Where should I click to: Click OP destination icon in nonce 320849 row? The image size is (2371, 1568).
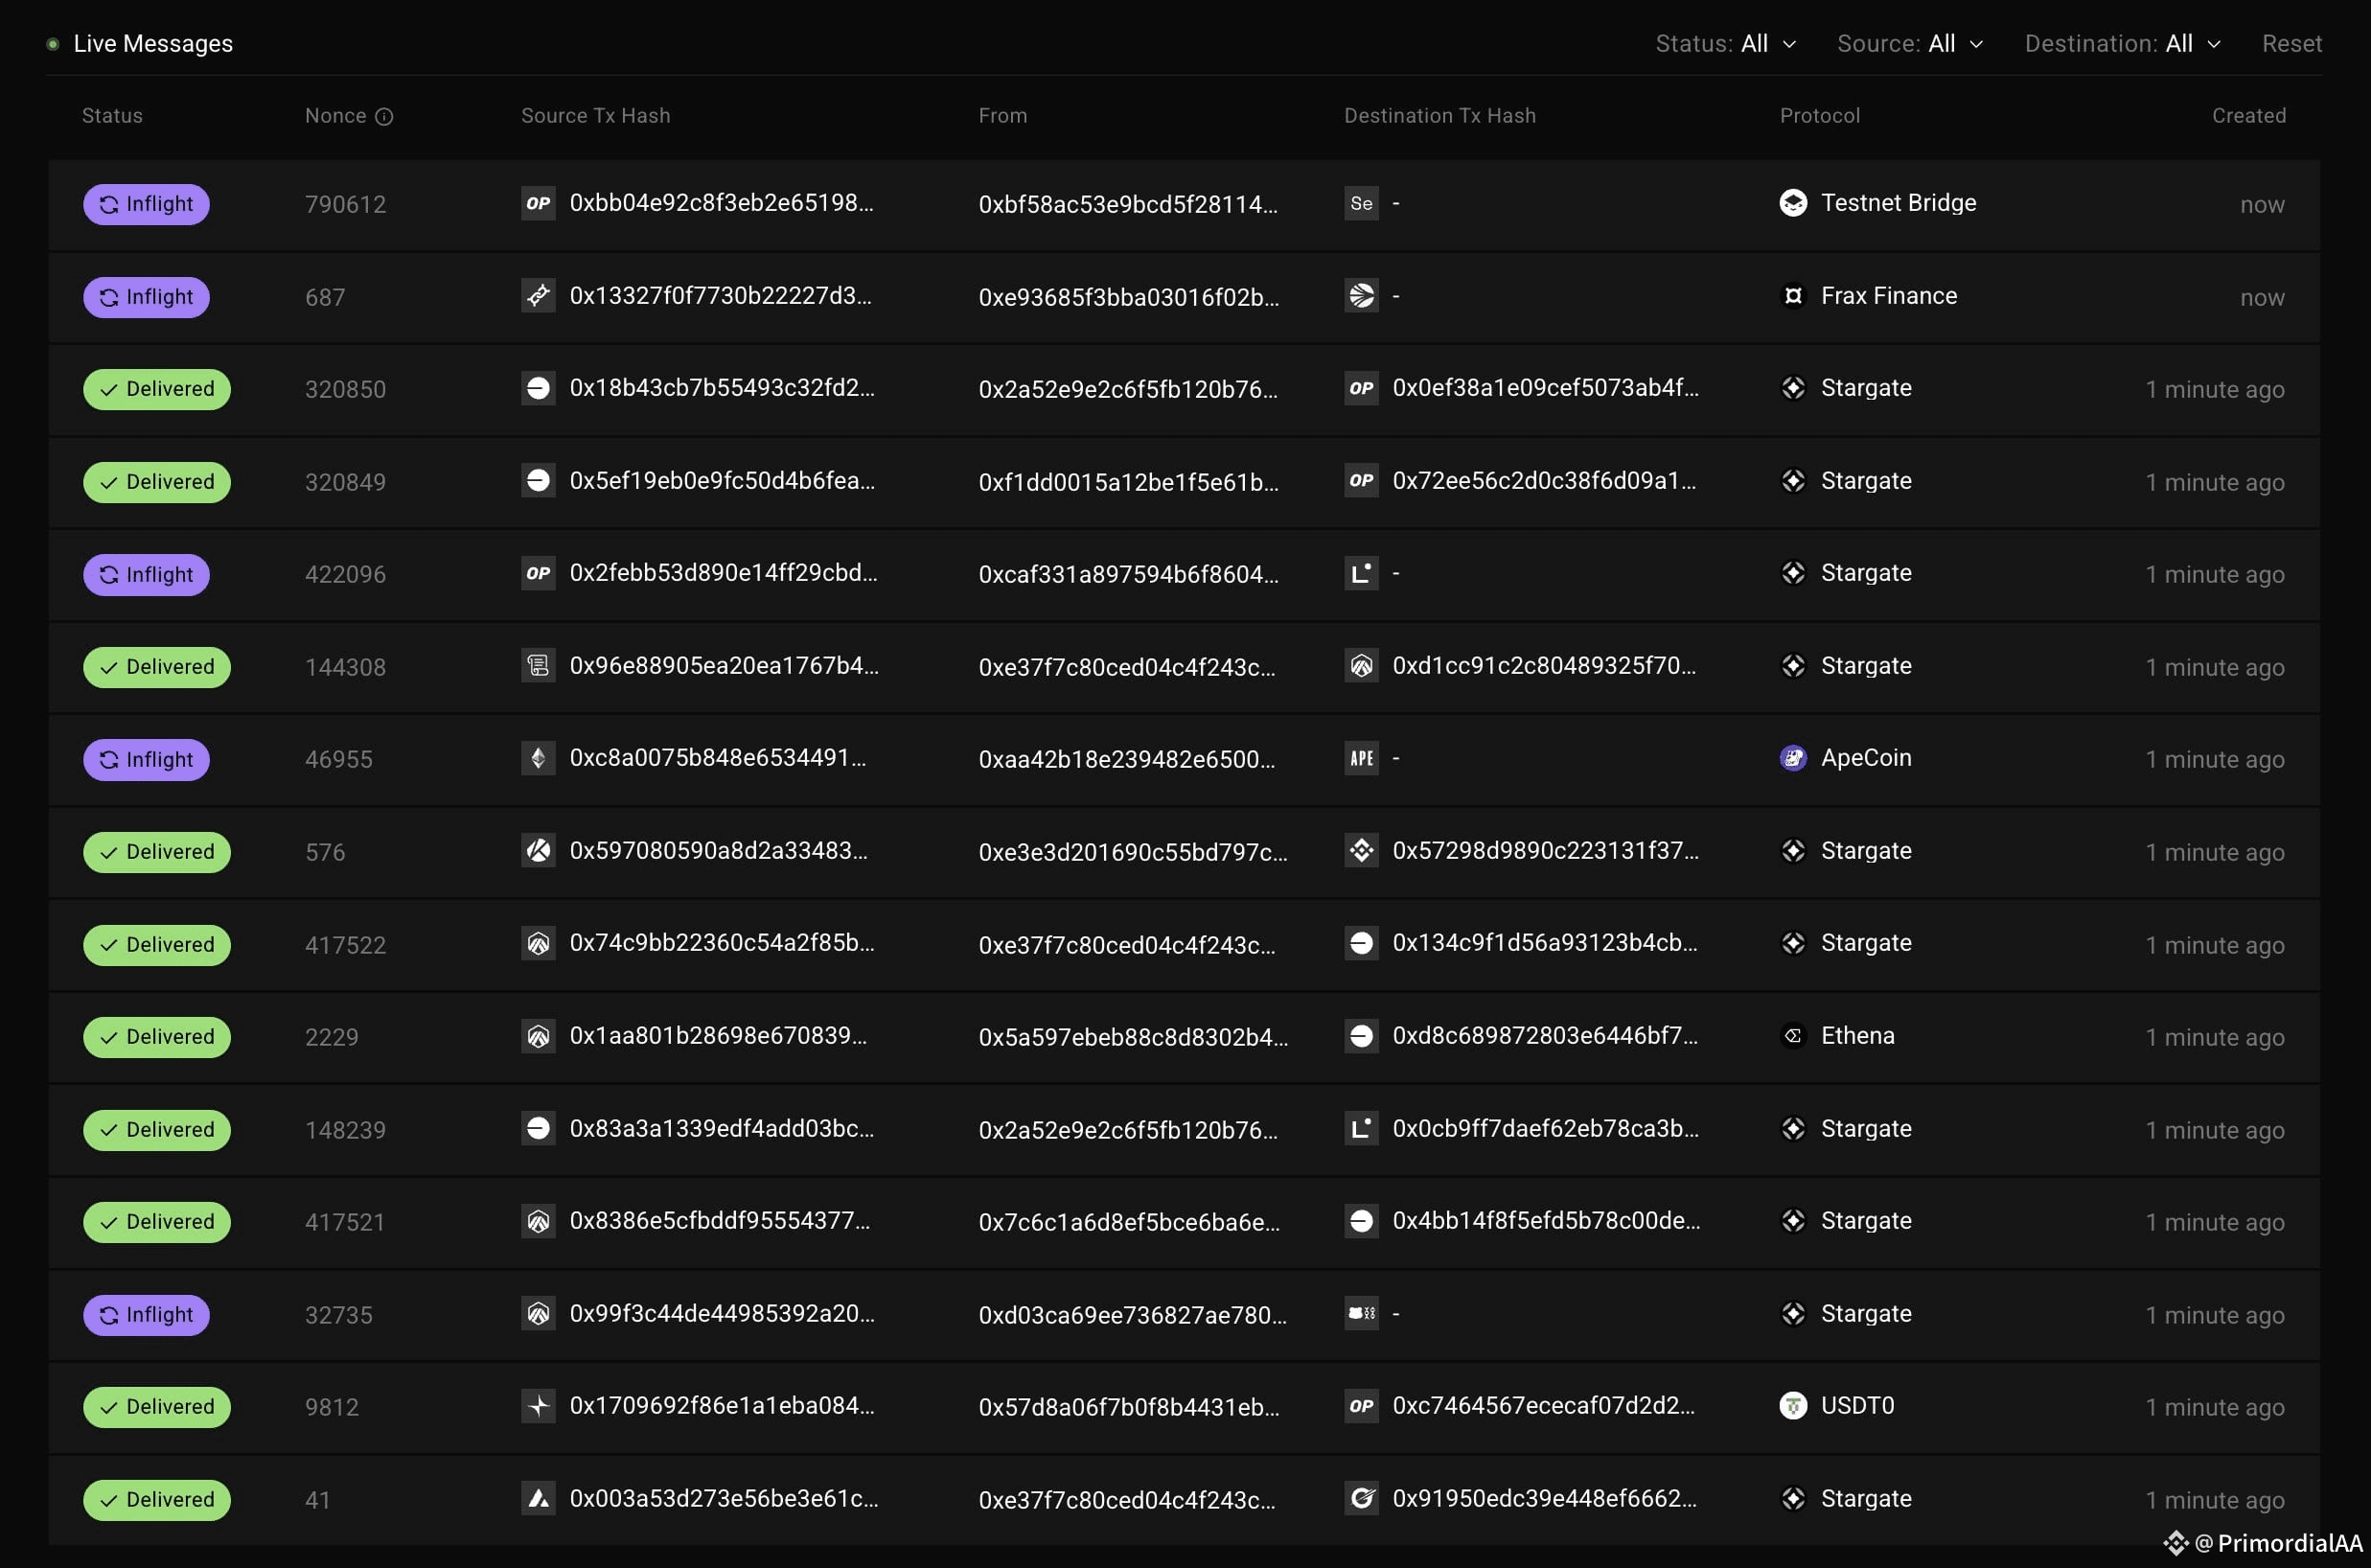point(1361,480)
